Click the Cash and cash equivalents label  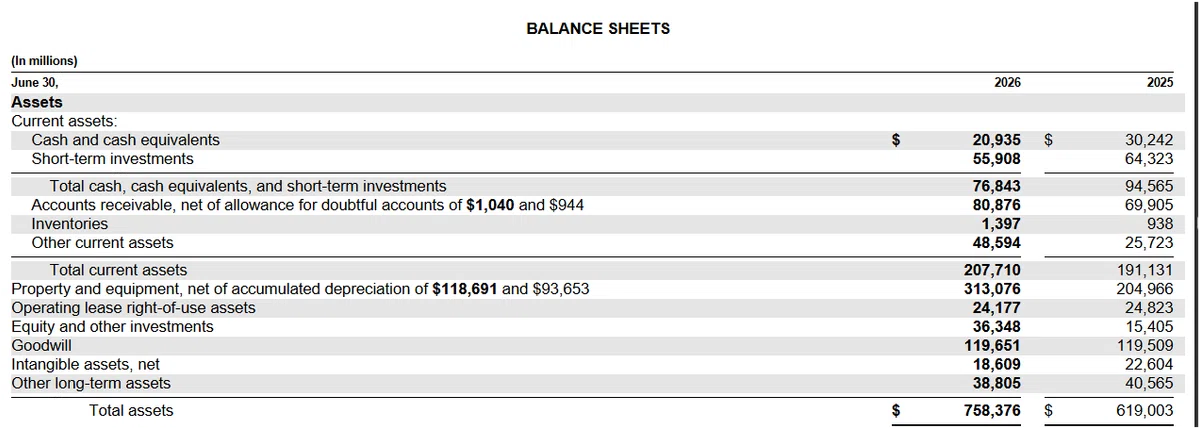126,140
